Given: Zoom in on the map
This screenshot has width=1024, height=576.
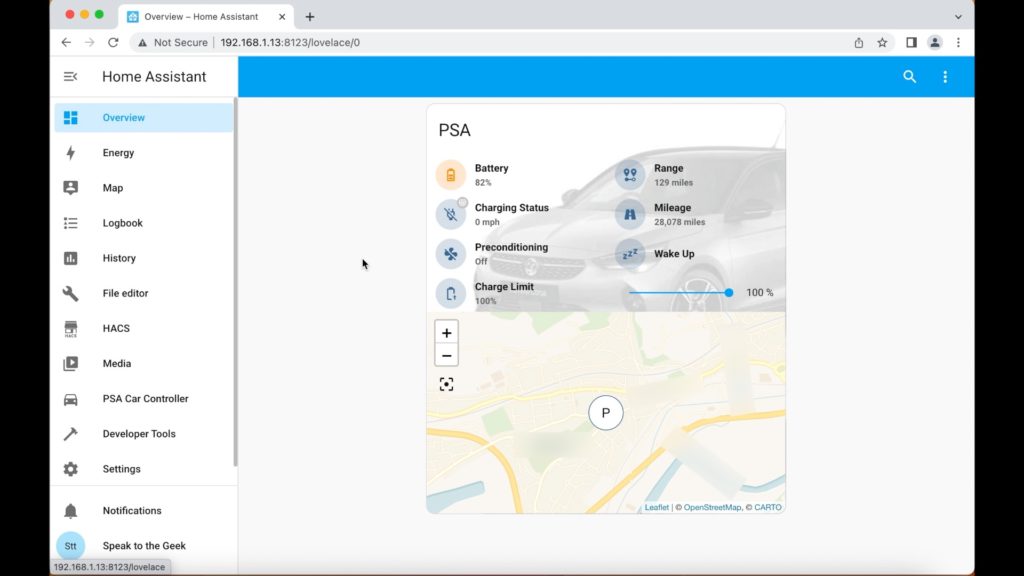Looking at the screenshot, I should (x=447, y=333).
